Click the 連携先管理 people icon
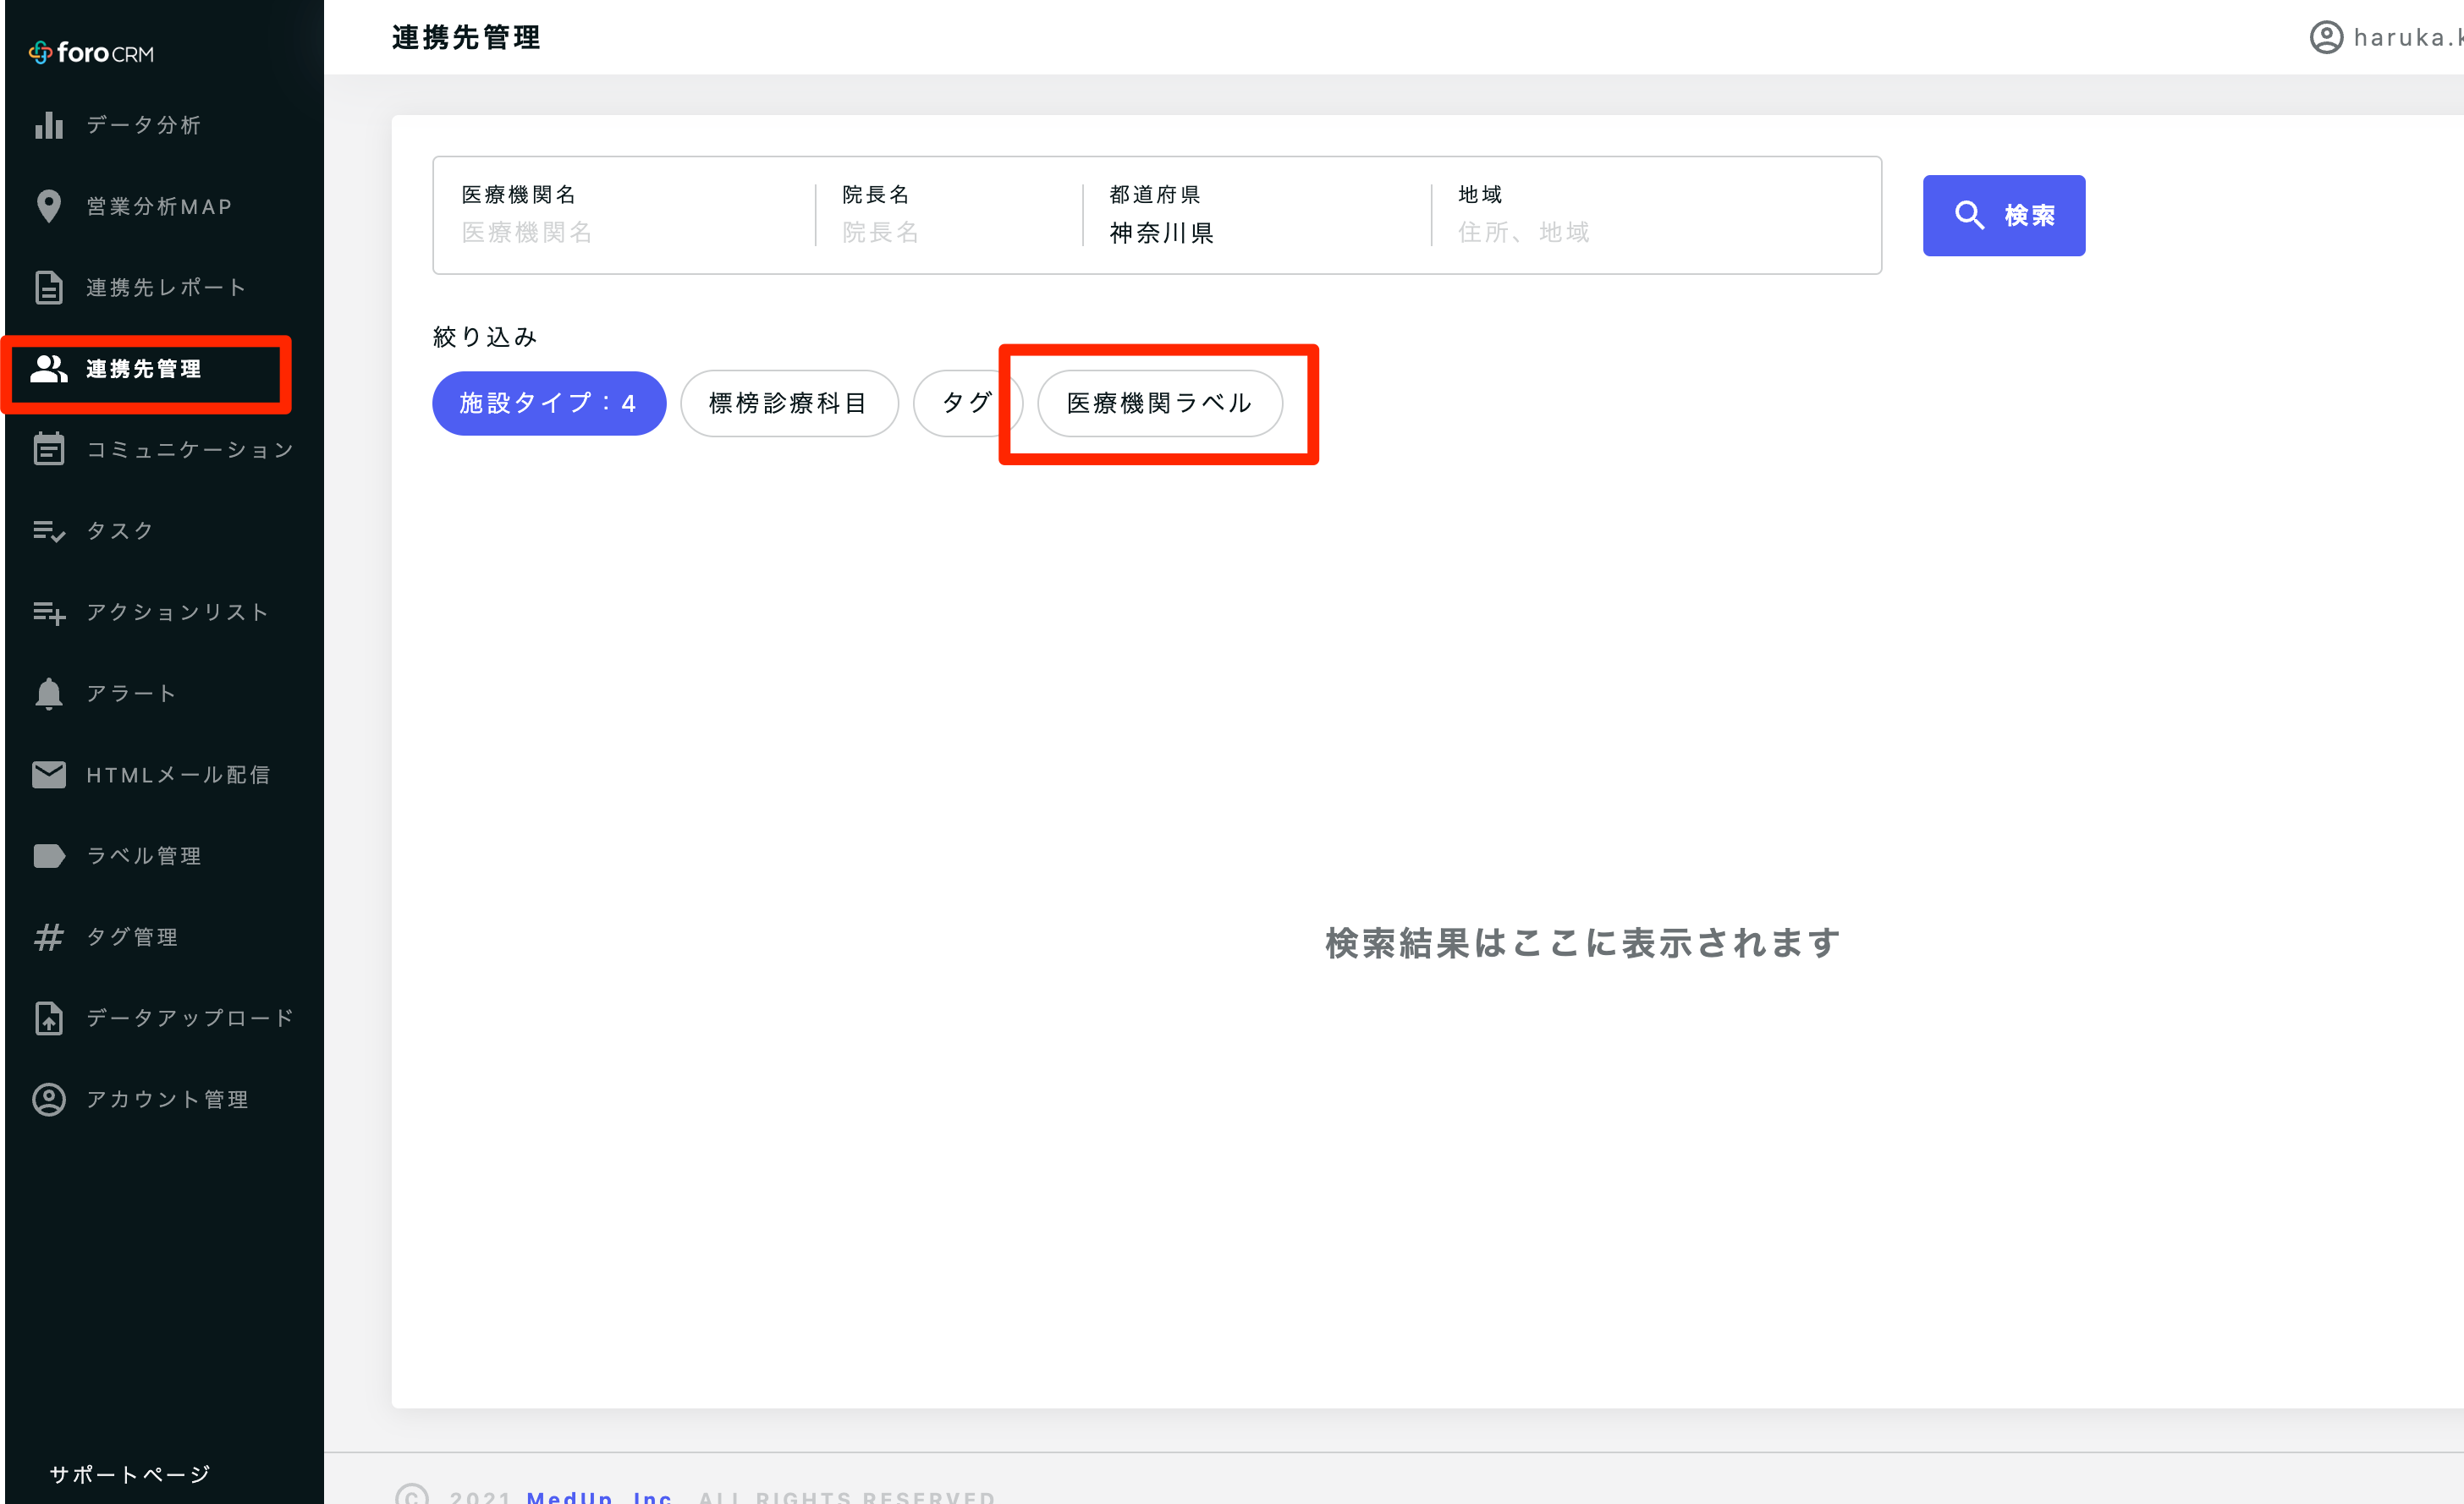Viewport: 2464px width, 1504px height. 49,369
